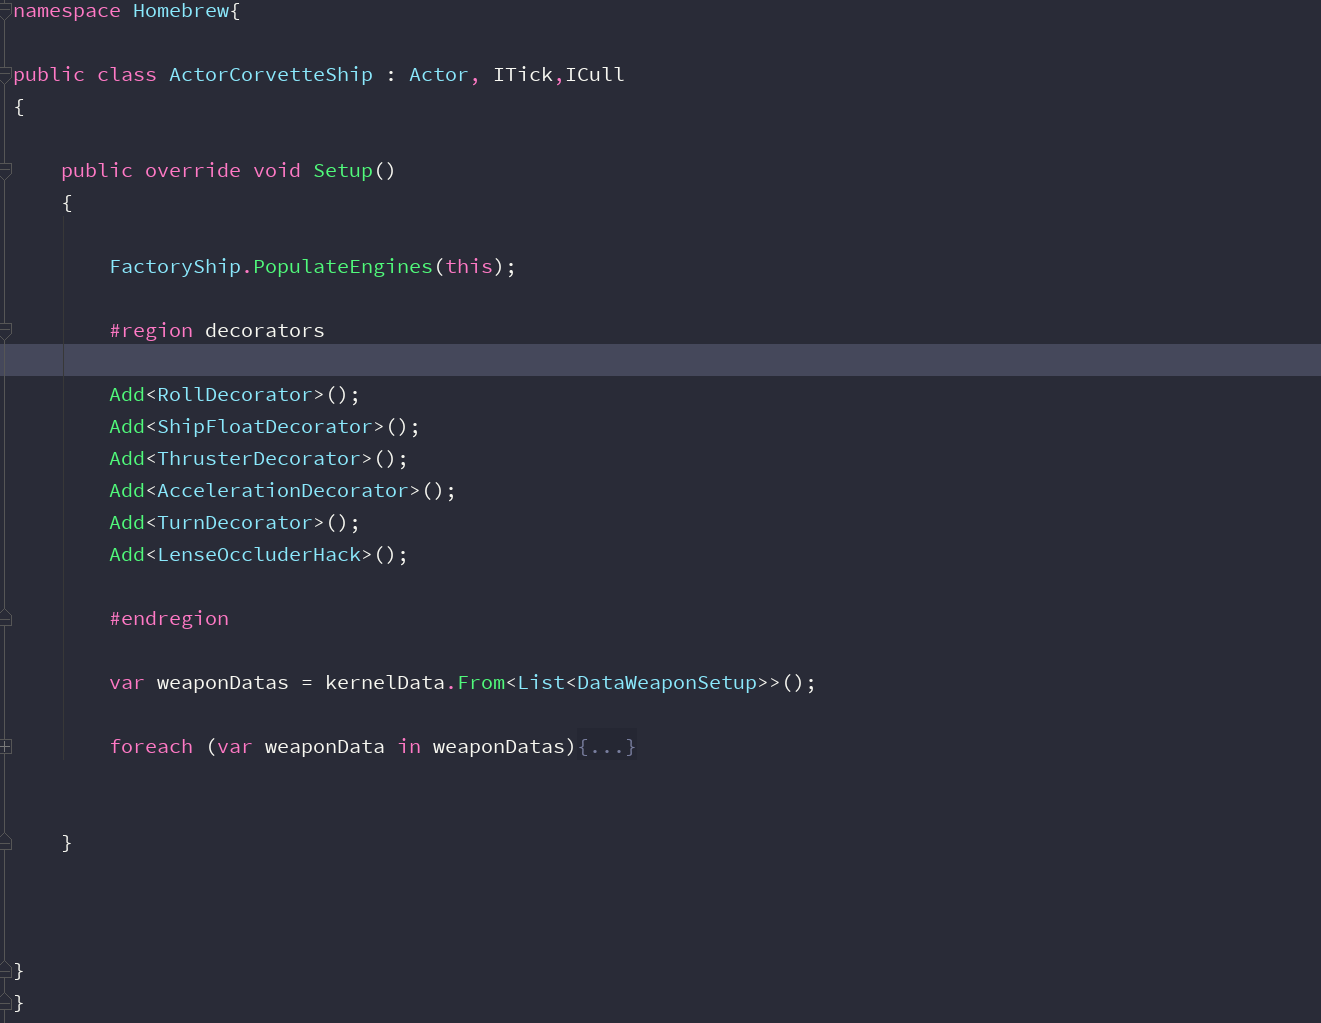Collapse the Setup method using its gutter chevron
1321x1023 pixels.
(x=5, y=169)
